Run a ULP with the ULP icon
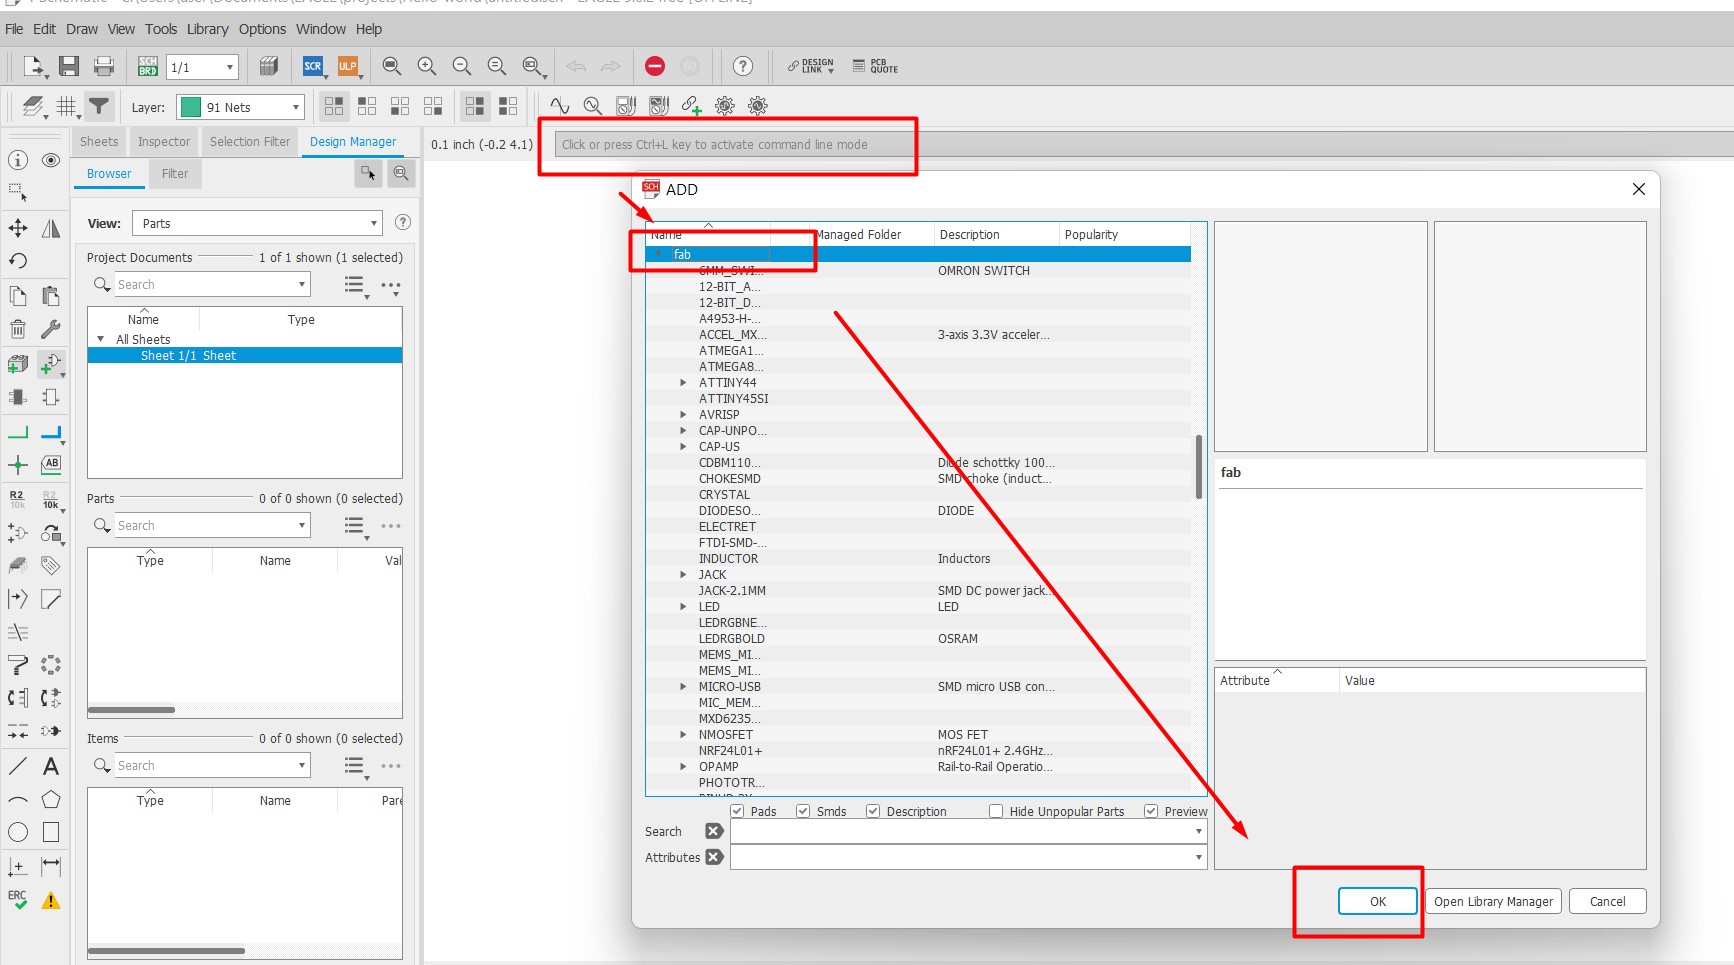This screenshot has height=965, width=1734. pyautogui.click(x=348, y=66)
